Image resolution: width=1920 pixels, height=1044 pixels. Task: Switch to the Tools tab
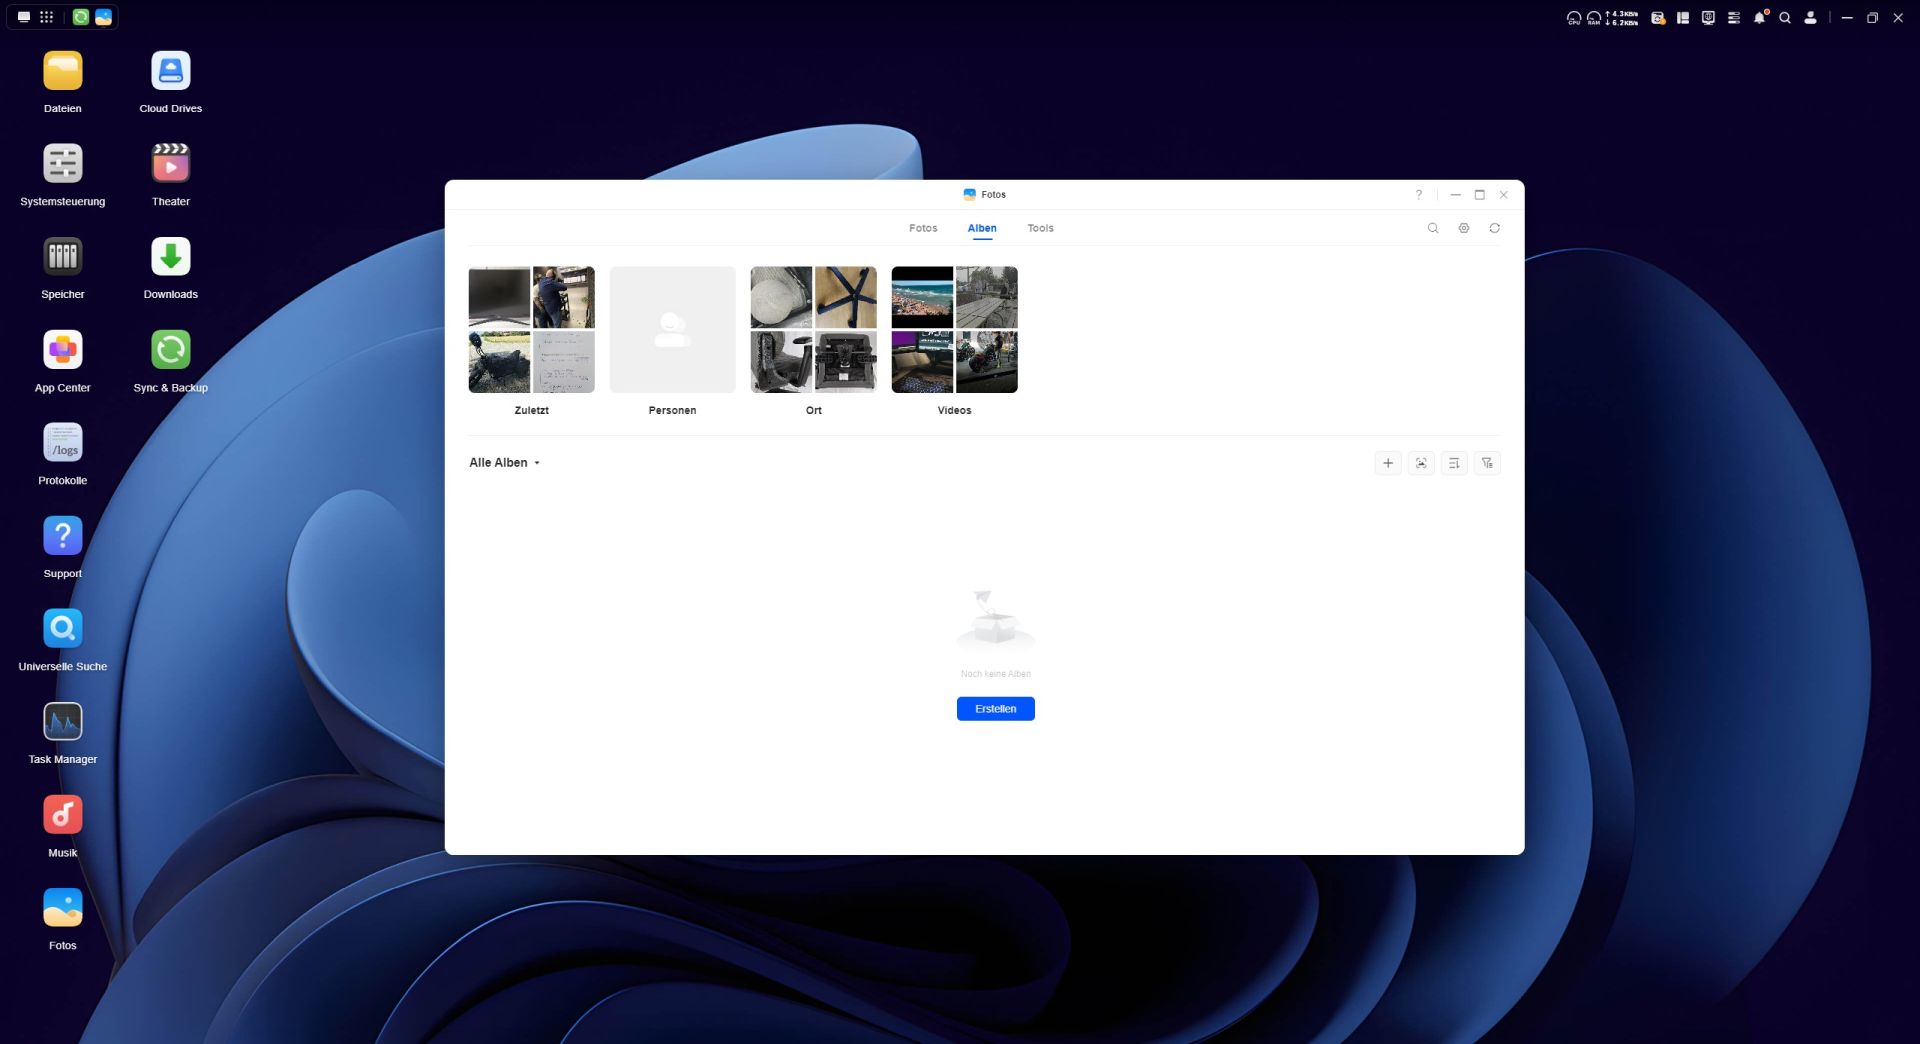(x=1040, y=228)
